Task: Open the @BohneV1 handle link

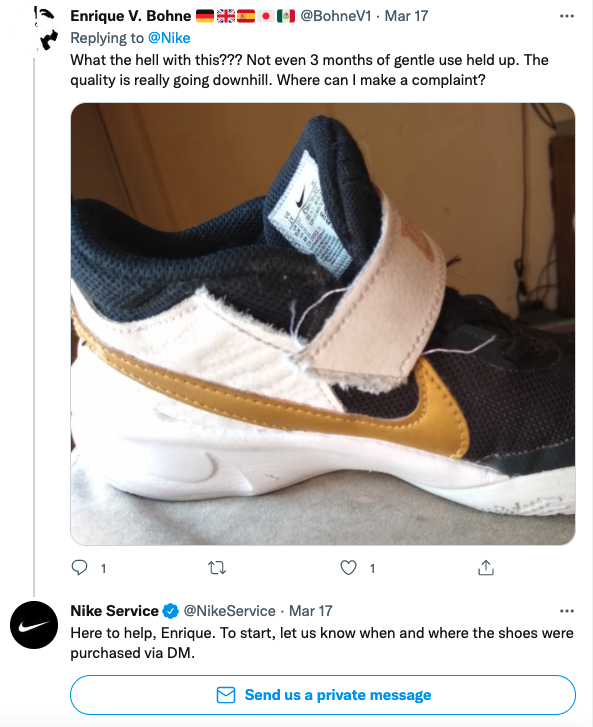Action: coord(336,16)
